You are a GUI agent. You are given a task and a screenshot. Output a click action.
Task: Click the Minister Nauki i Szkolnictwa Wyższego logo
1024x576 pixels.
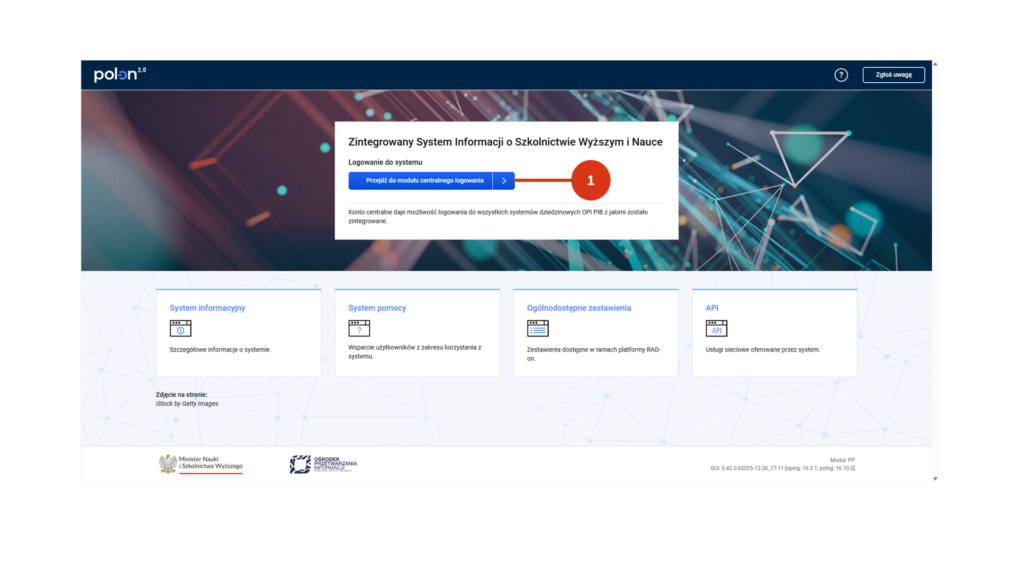[x=201, y=464]
